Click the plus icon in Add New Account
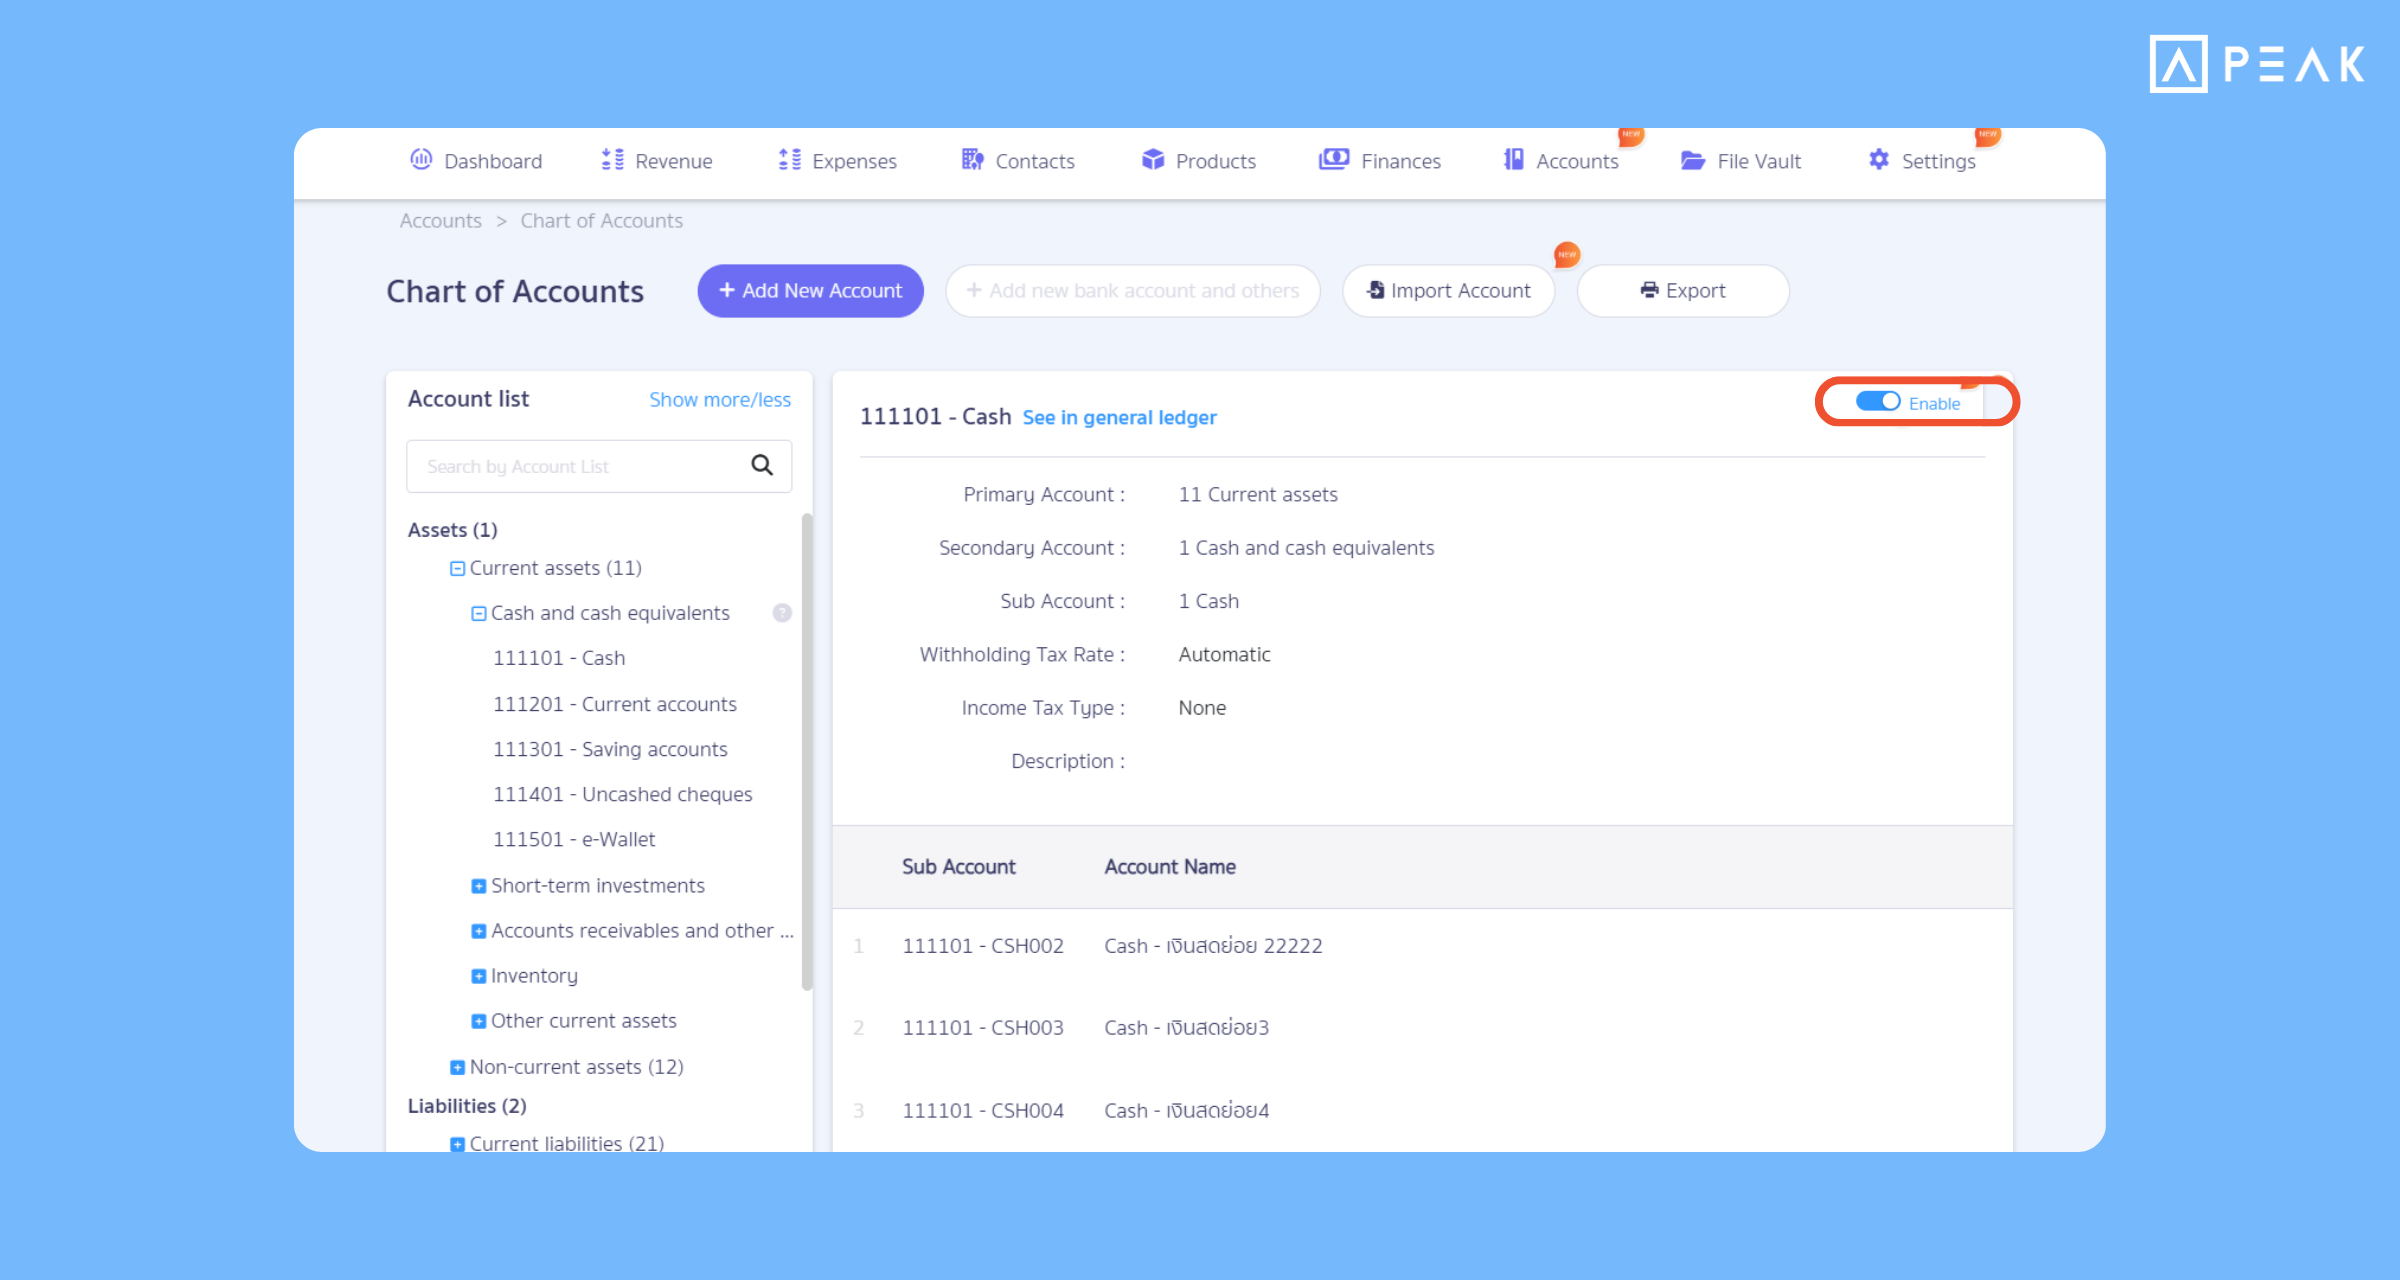The height and width of the screenshot is (1280, 2400). click(x=727, y=290)
